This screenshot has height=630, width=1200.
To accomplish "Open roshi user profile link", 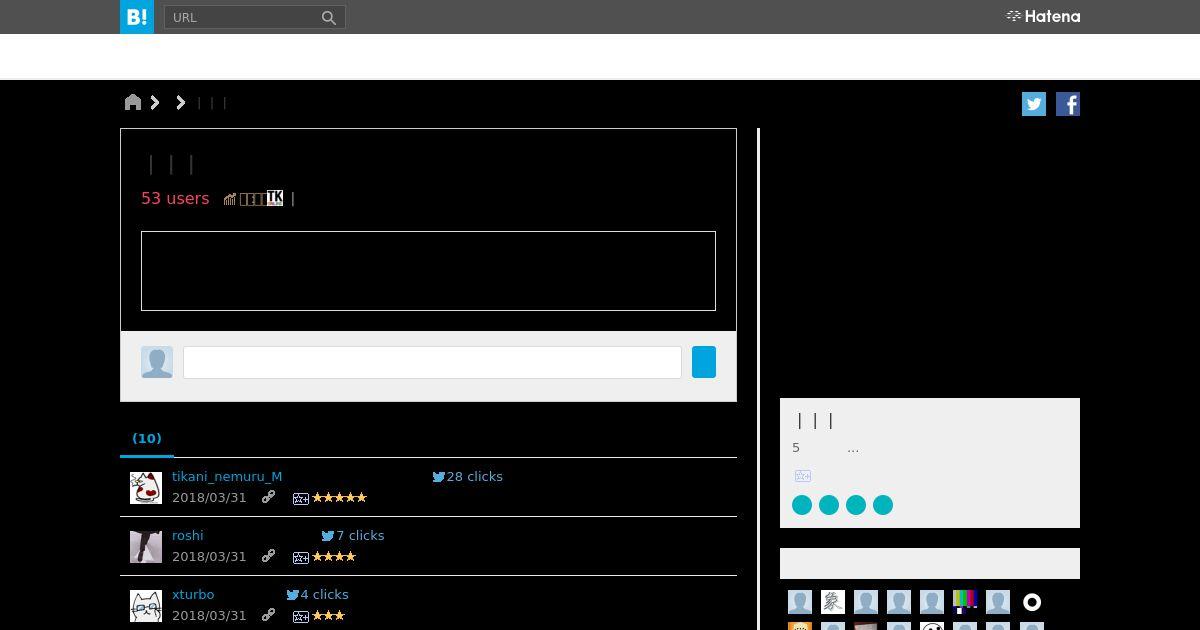I will [x=188, y=535].
